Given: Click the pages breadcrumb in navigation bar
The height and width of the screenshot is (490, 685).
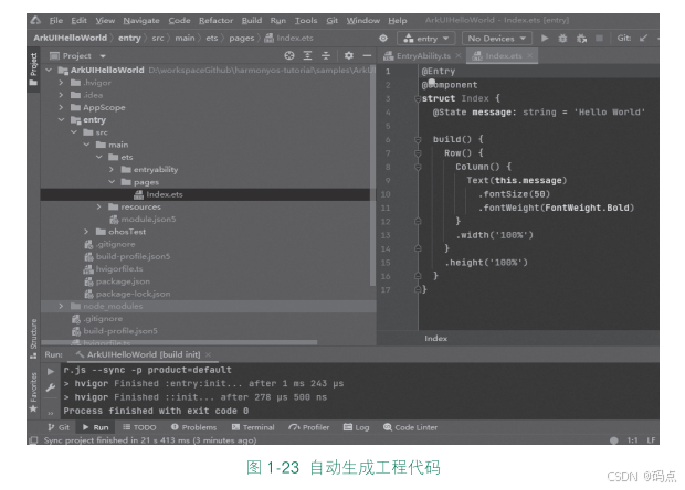Looking at the screenshot, I should pyautogui.click(x=242, y=38).
